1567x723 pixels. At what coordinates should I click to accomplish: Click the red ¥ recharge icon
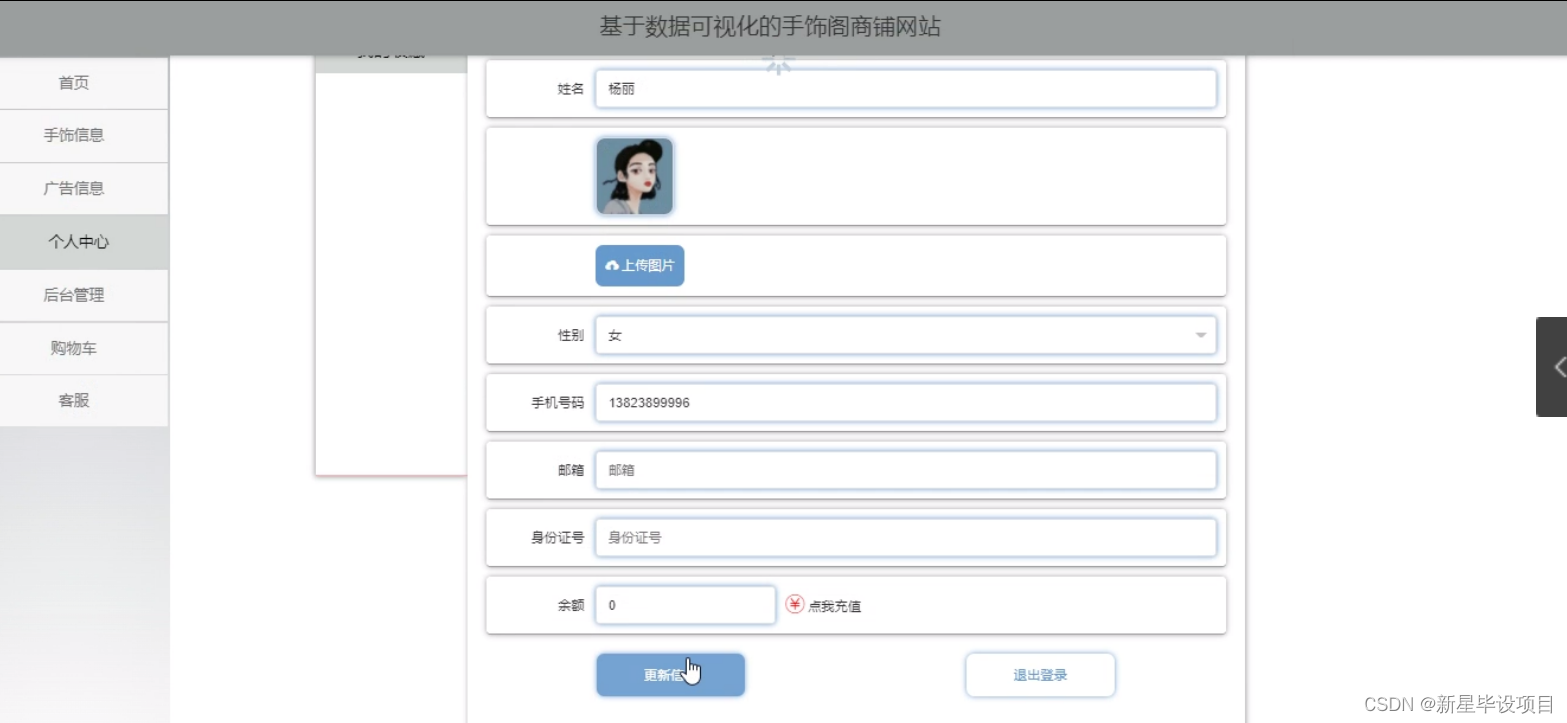click(x=793, y=604)
